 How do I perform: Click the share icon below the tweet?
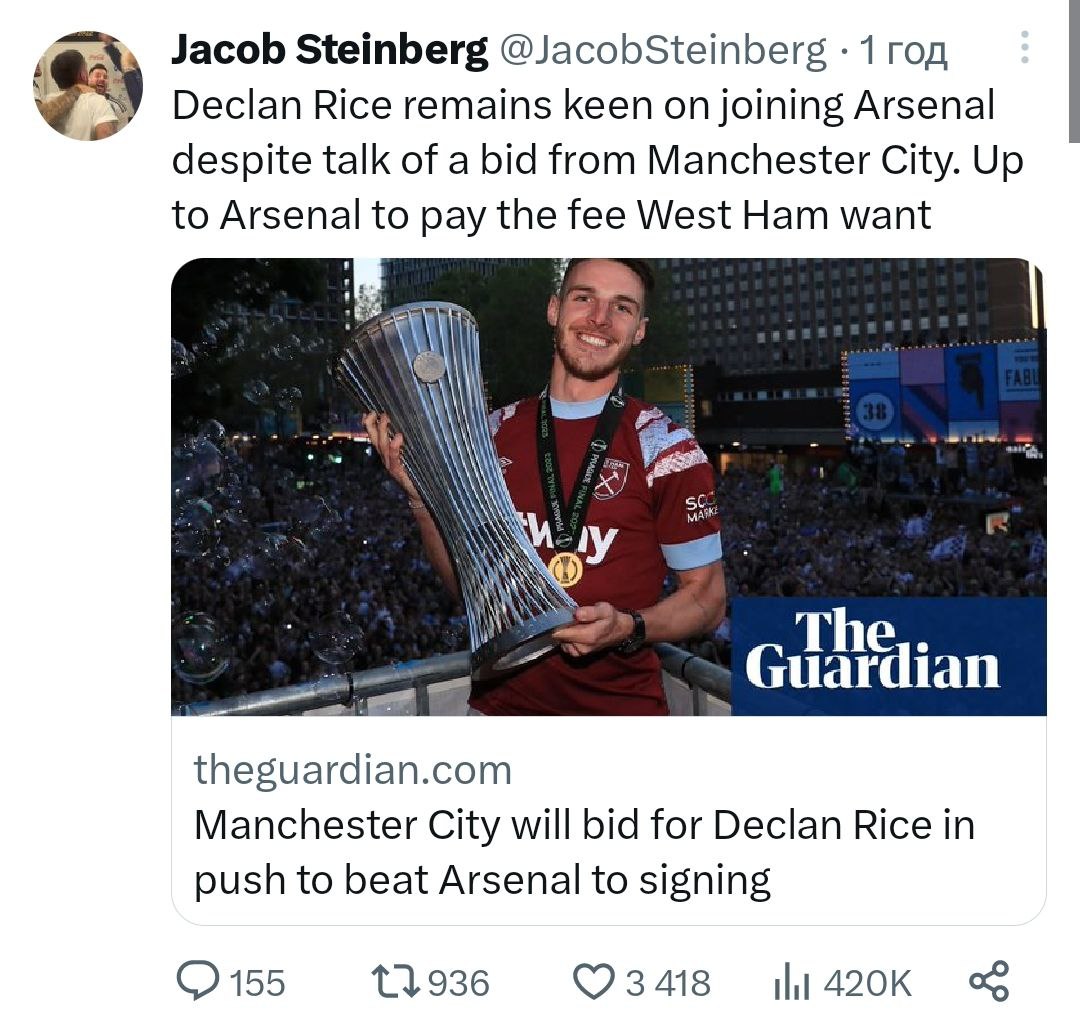[x=989, y=980]
